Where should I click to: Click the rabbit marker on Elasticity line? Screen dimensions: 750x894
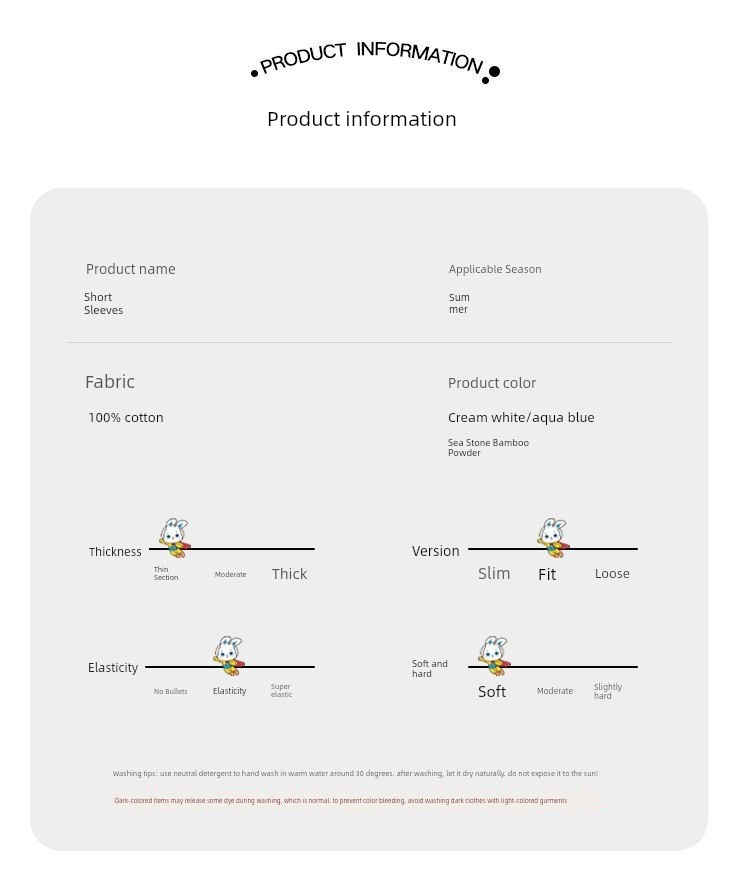coord(229,656)
